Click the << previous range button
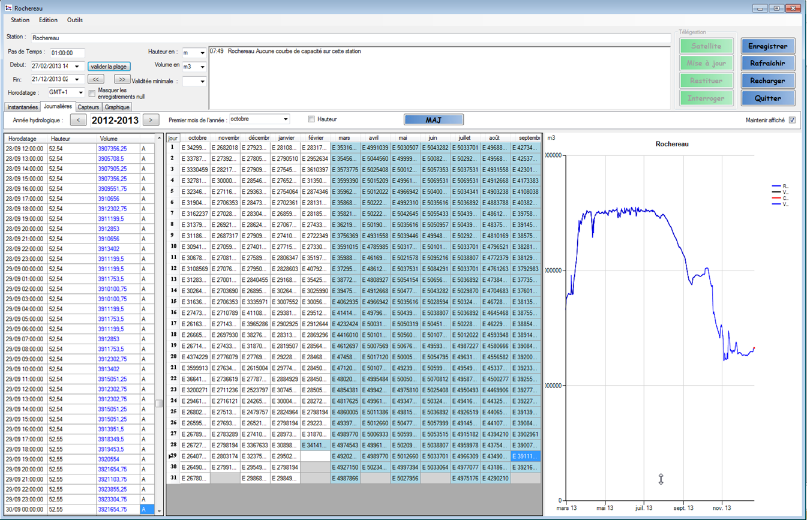This screenshot has height=520, width=807. coord(96,80)
